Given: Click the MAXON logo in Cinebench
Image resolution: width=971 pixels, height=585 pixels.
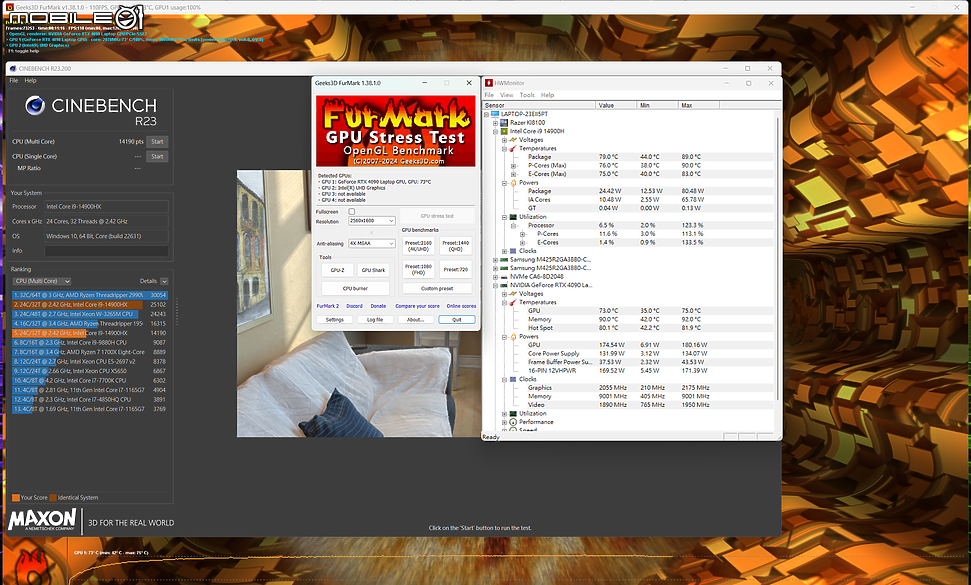Looking at the screenshot, I should (x=42, y=519).
